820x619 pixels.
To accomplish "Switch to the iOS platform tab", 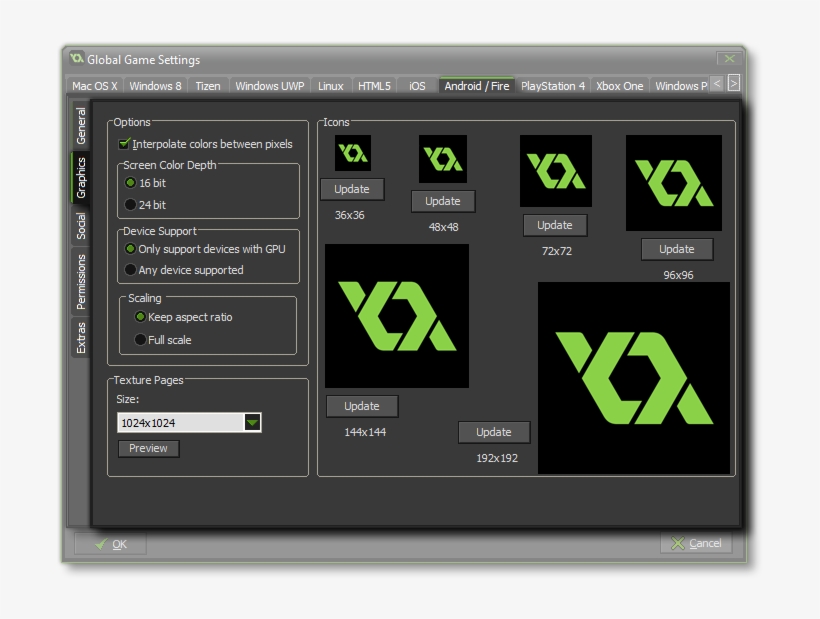I will point(419,85).
